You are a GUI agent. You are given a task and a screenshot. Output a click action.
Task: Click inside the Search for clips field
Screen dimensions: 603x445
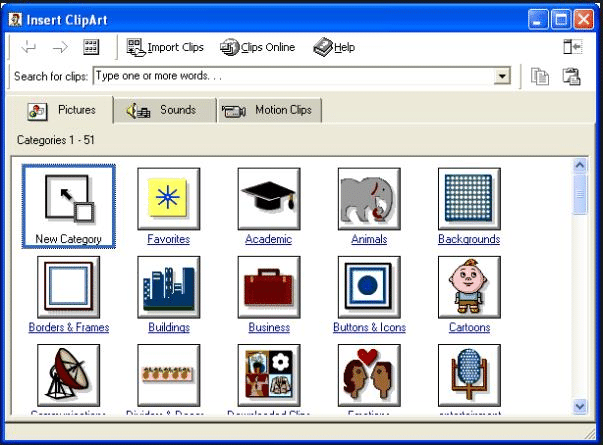(x=294, y=76)
